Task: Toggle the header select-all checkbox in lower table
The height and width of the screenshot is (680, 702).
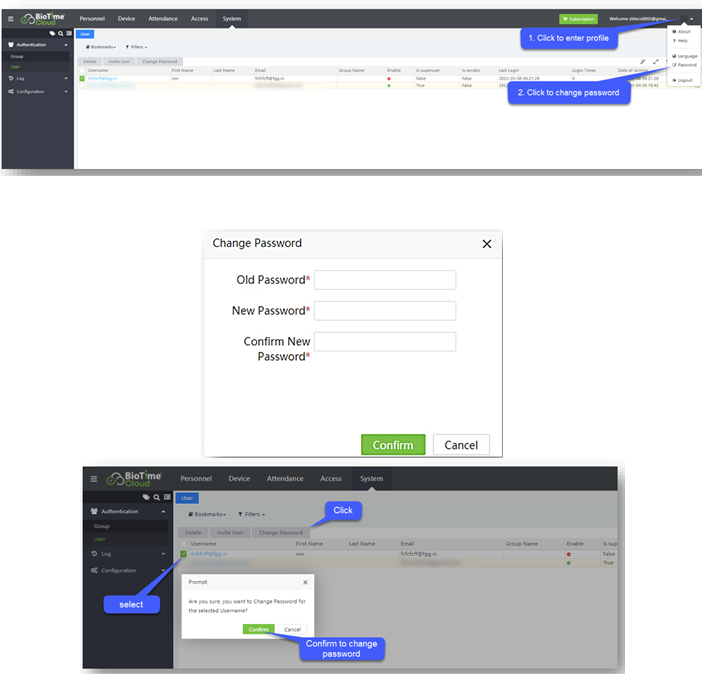Action: pyautogui.click(x=183, y=544)
